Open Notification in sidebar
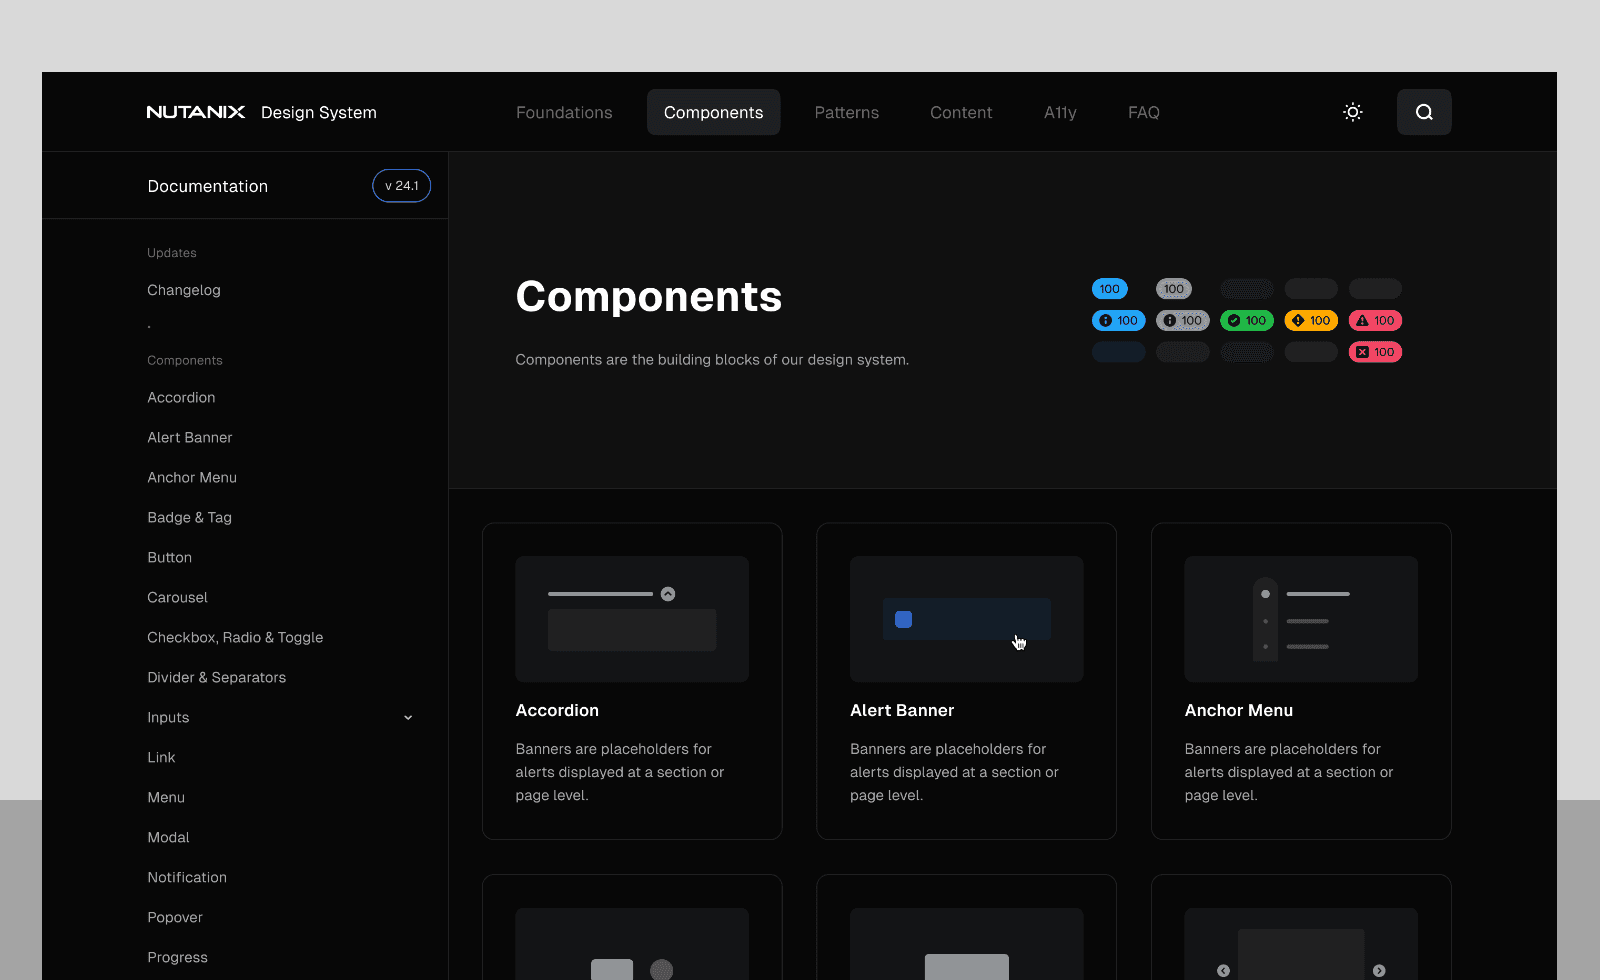 [187, 877]
